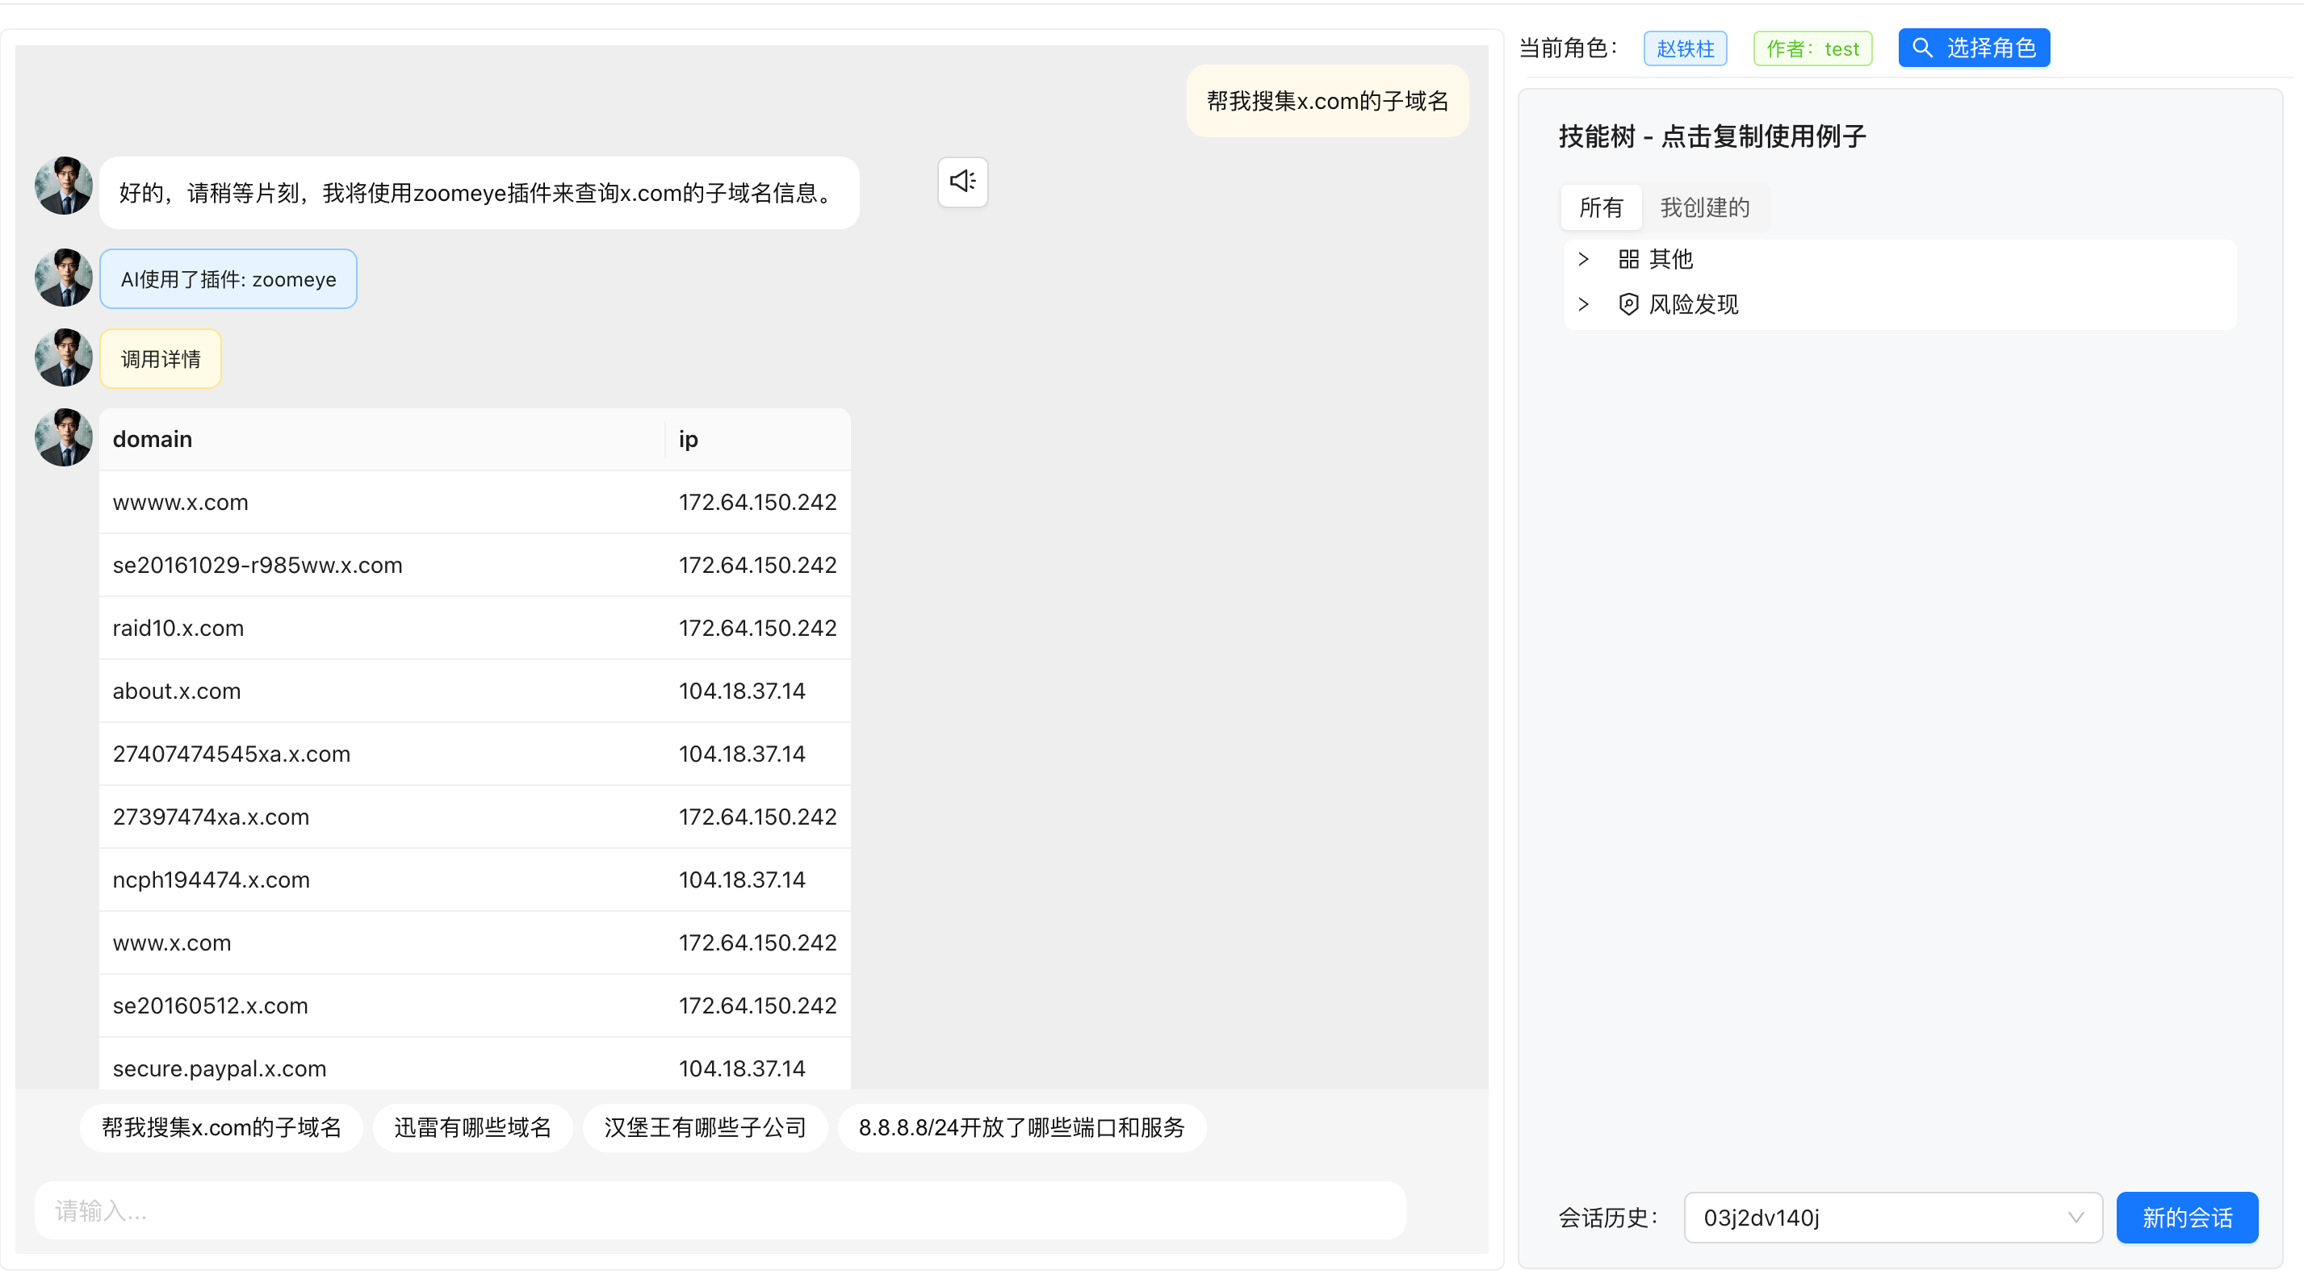Start a new chat with 新的会话
The image size is (2304, 1283).
pos(2186,1217)
